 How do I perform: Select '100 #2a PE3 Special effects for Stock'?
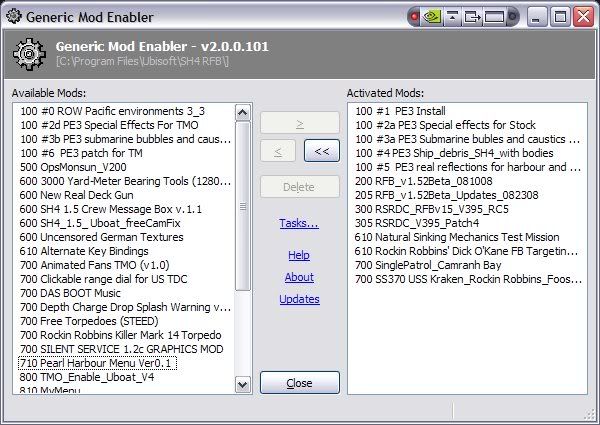pos(445,125)
